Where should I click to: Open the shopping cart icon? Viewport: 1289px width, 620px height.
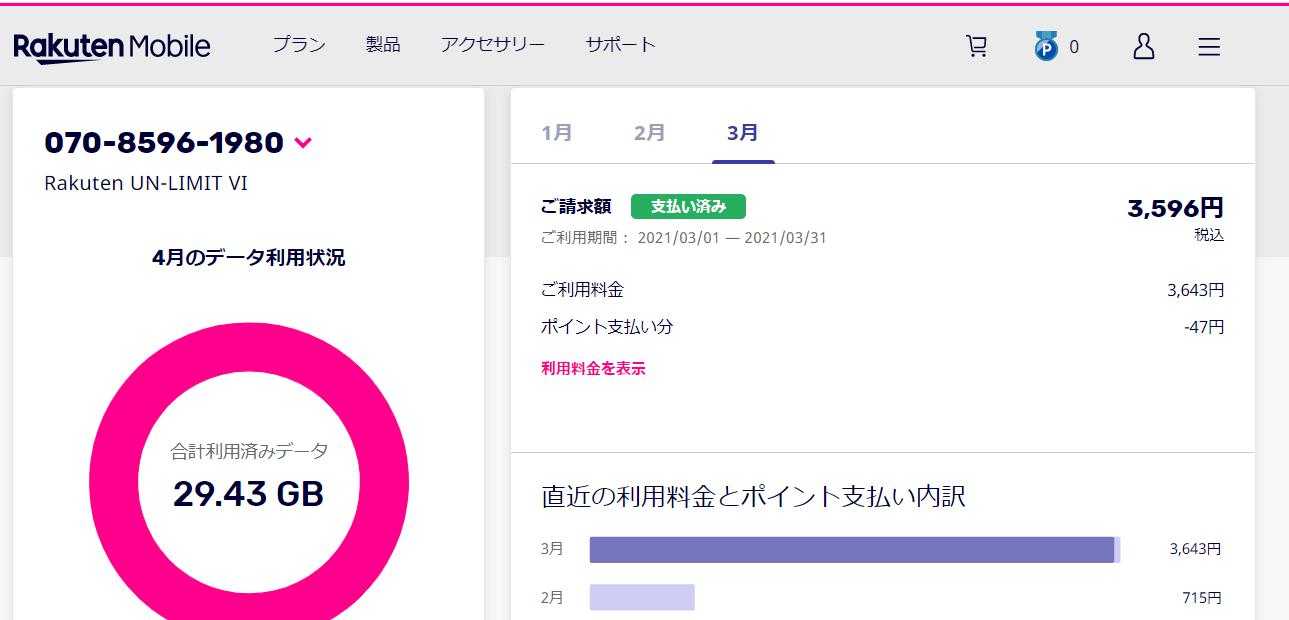[976, 46]
